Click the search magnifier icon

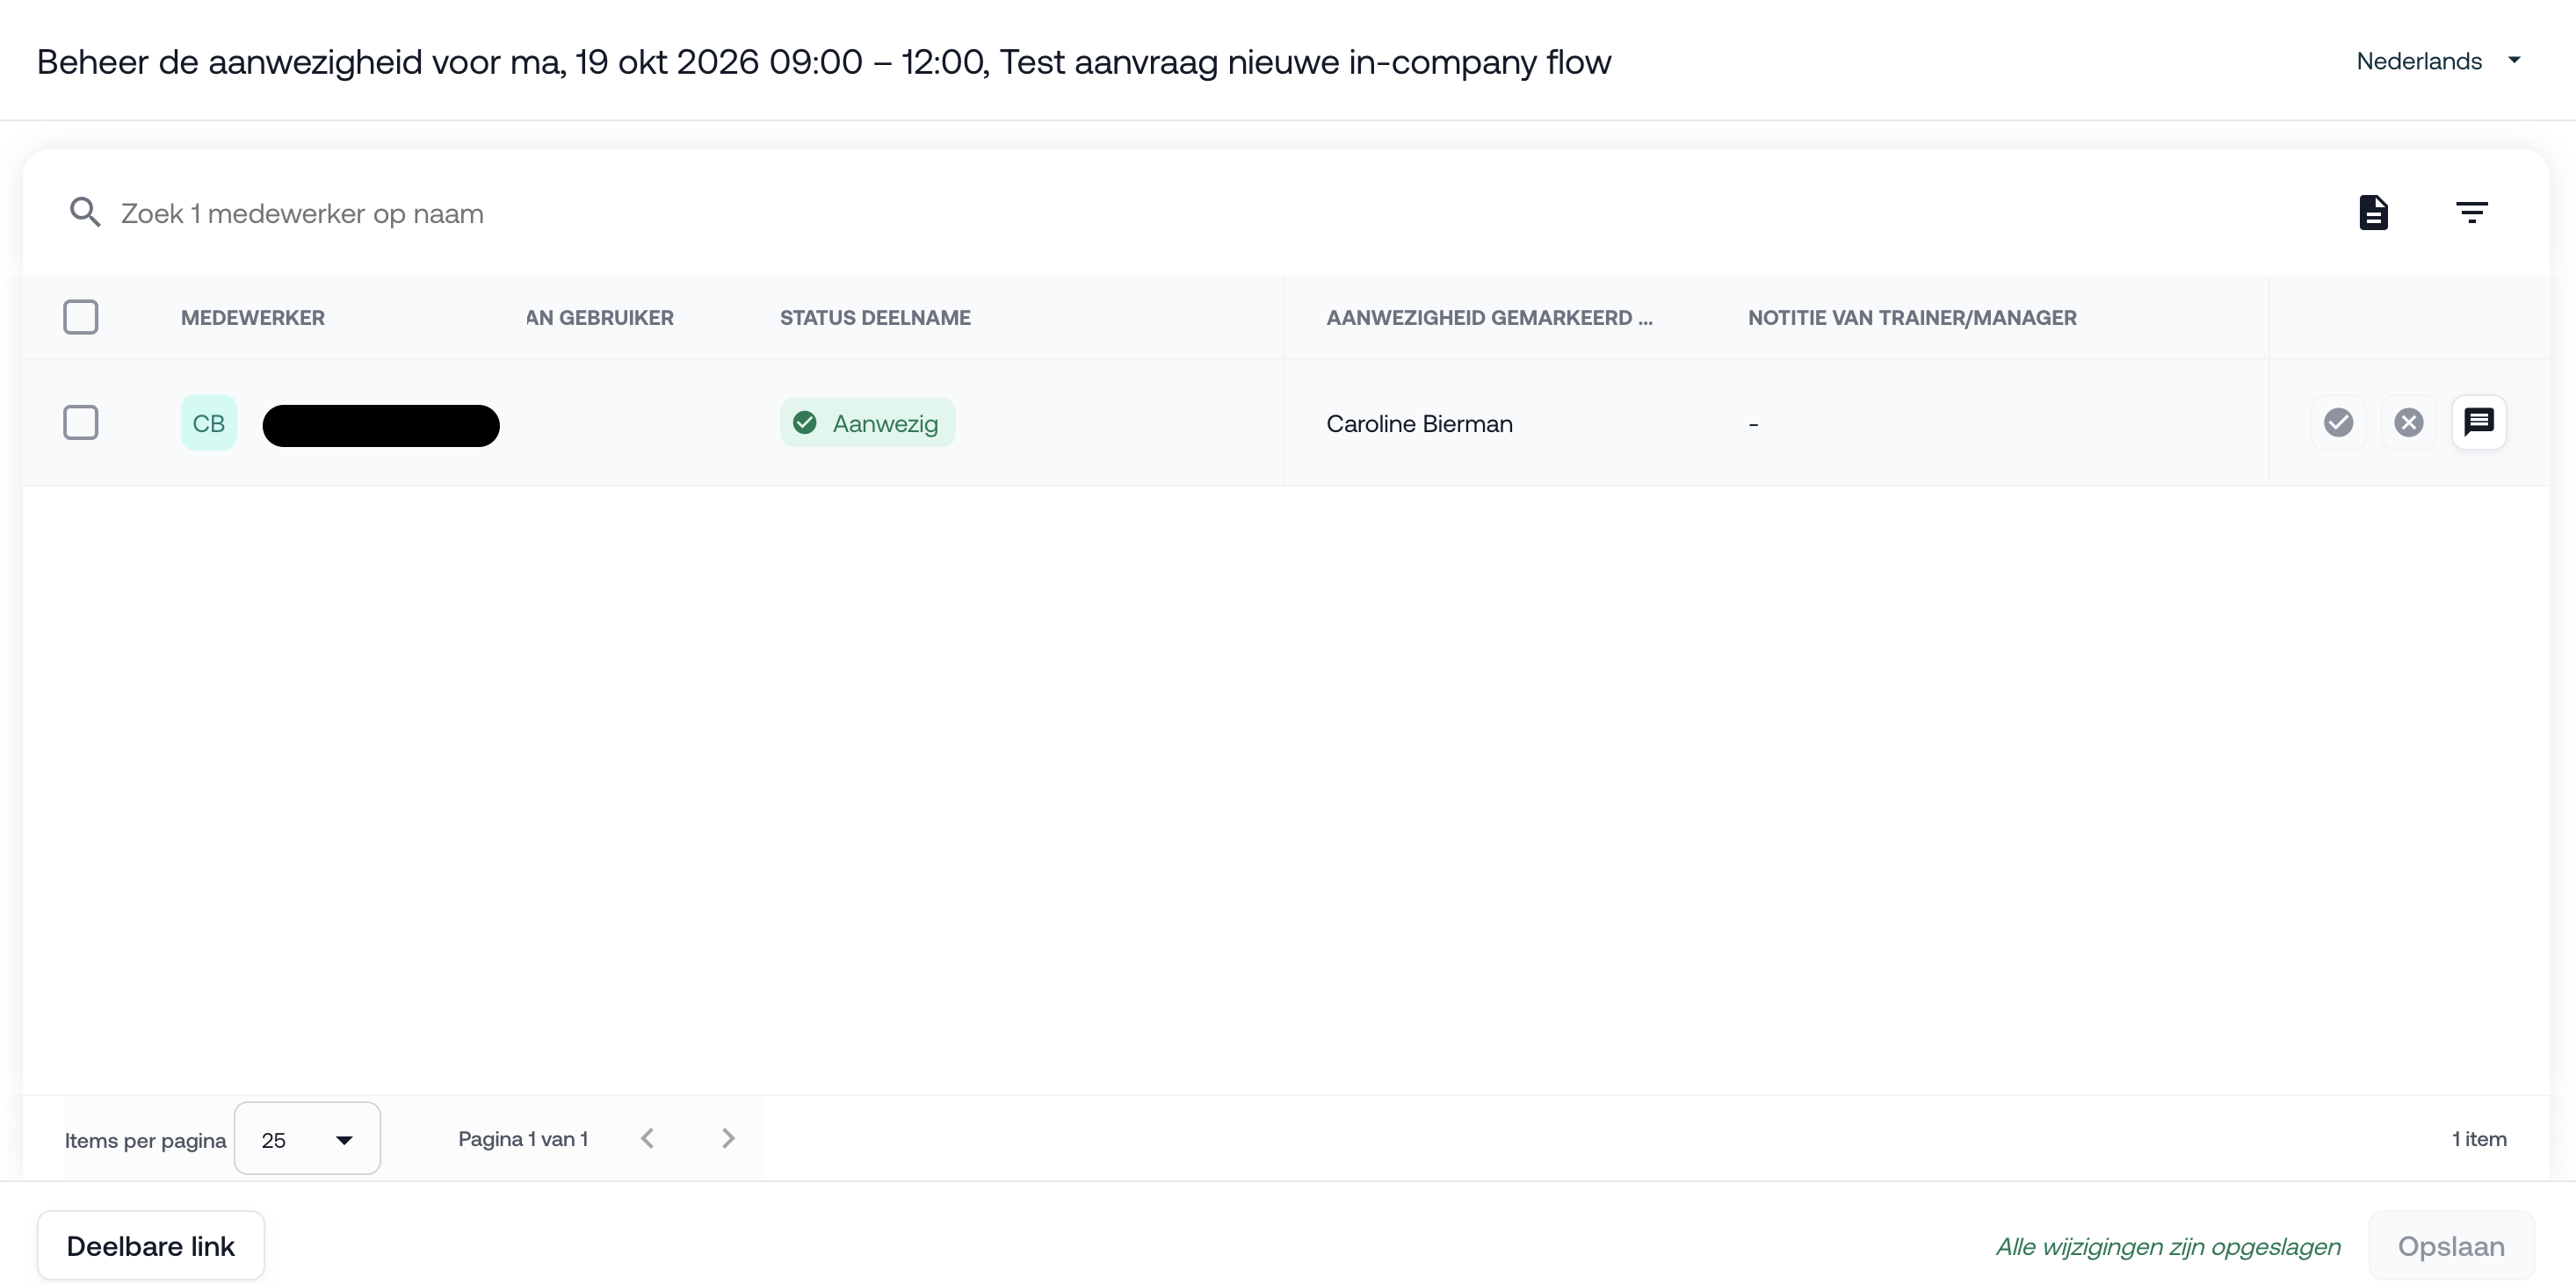85,212
